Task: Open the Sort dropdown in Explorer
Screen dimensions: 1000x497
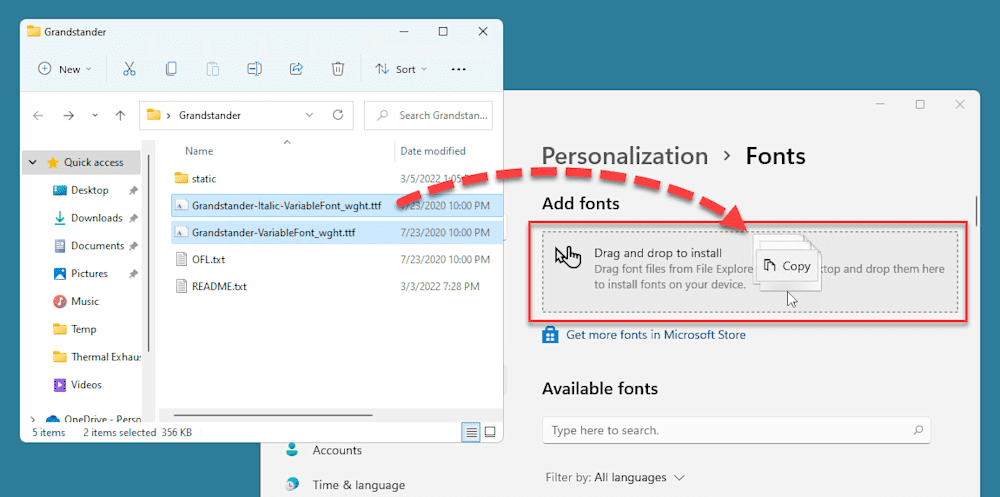Action: point(401,70)
